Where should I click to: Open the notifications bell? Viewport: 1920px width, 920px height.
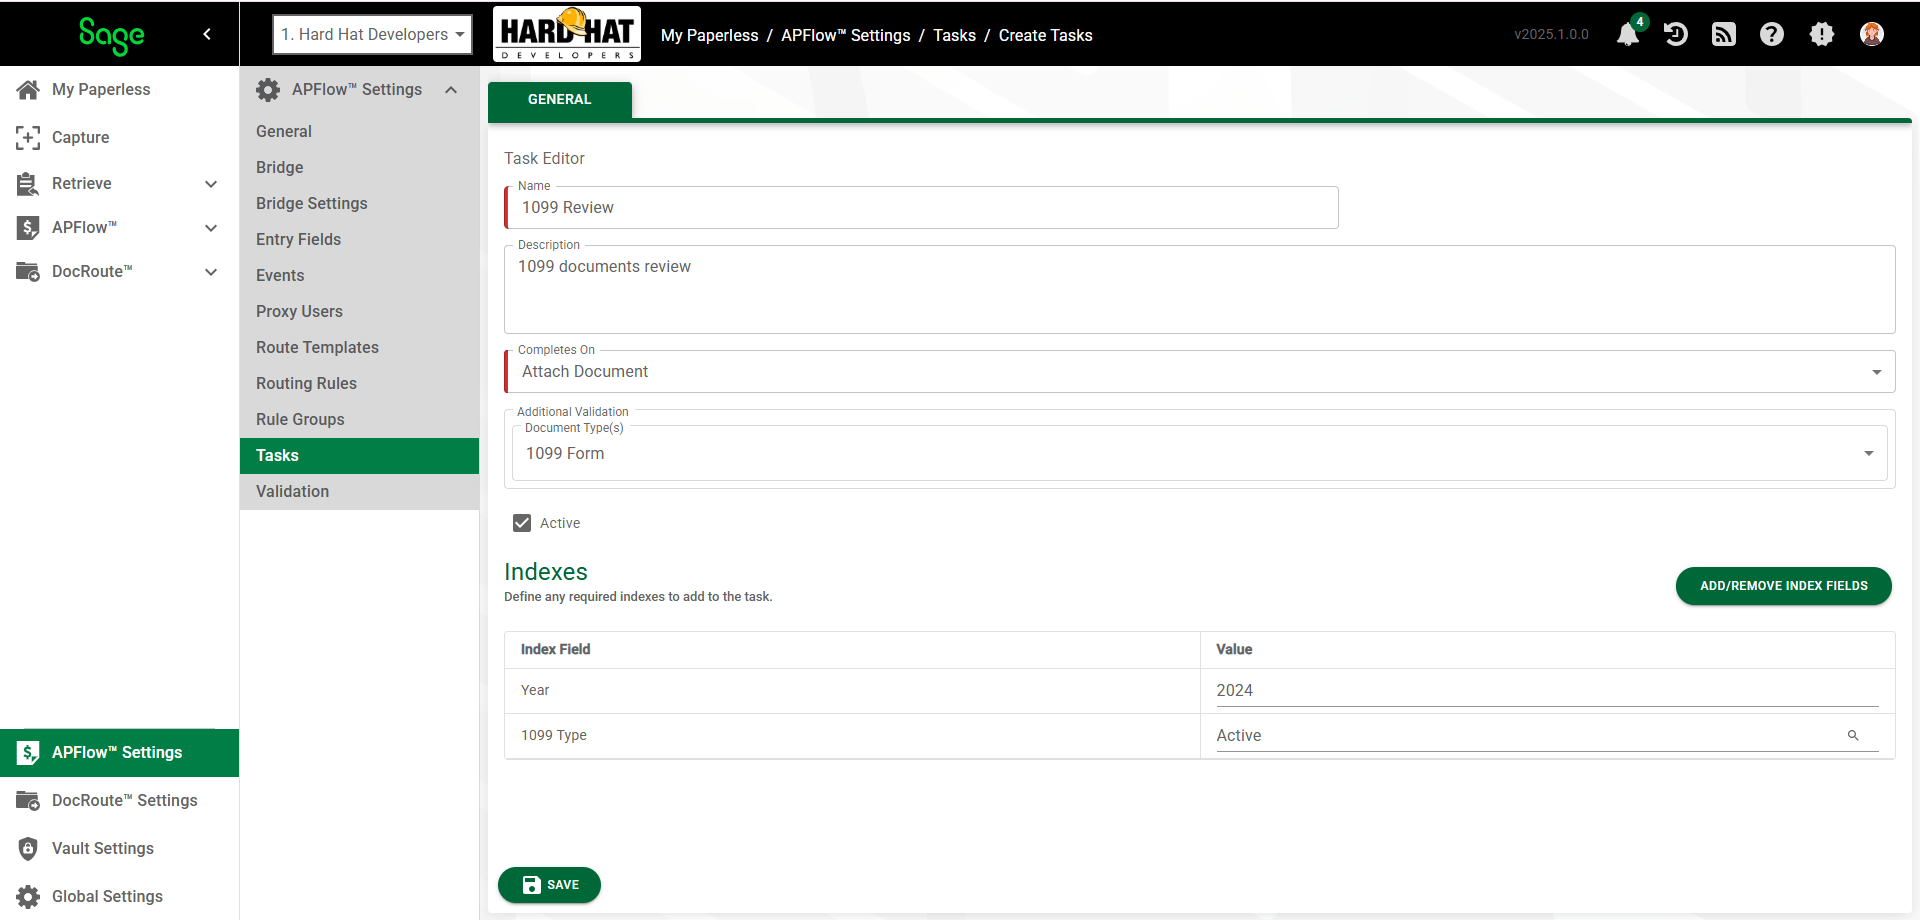point(1628,35)
